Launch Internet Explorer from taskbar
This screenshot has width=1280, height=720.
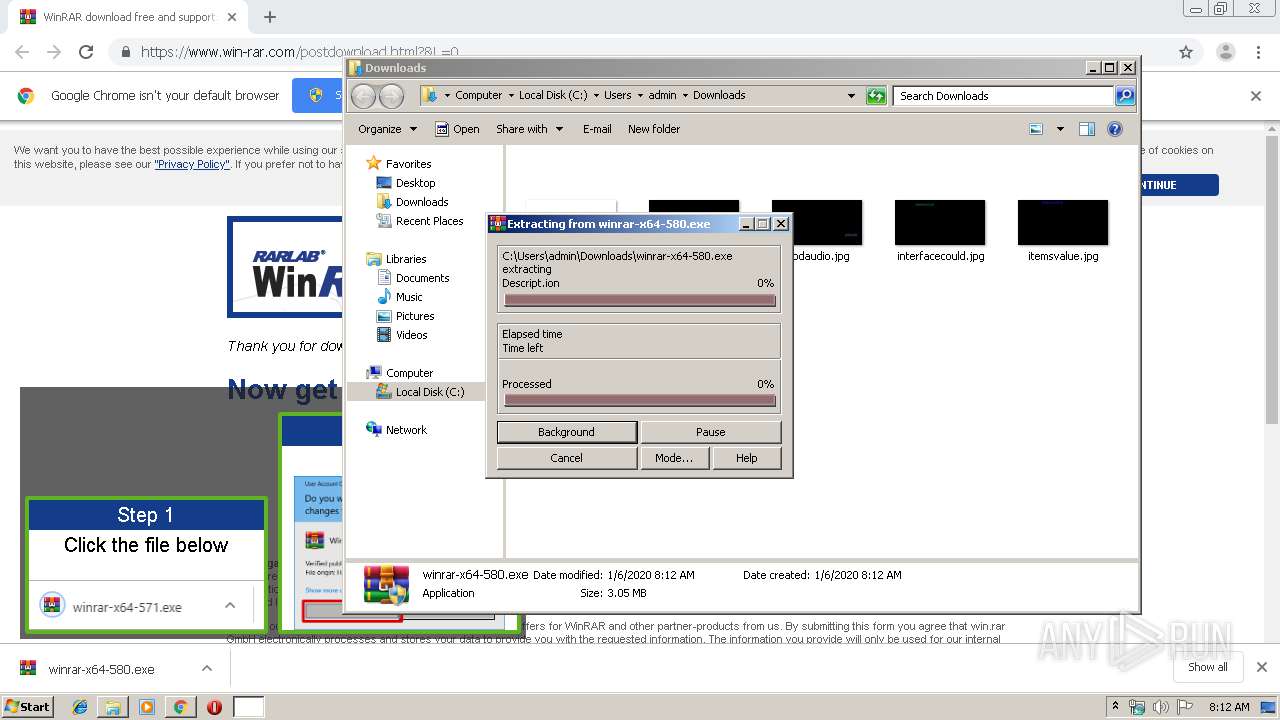(80, 707)
